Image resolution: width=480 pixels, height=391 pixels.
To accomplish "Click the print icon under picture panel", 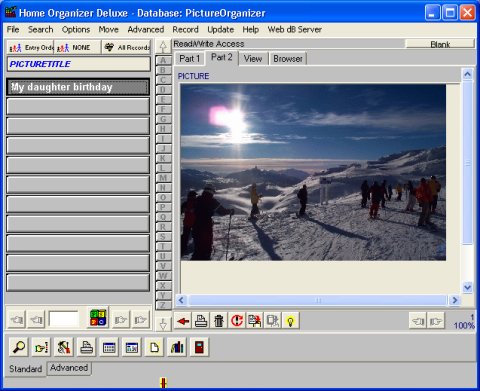I will point(201,321).
